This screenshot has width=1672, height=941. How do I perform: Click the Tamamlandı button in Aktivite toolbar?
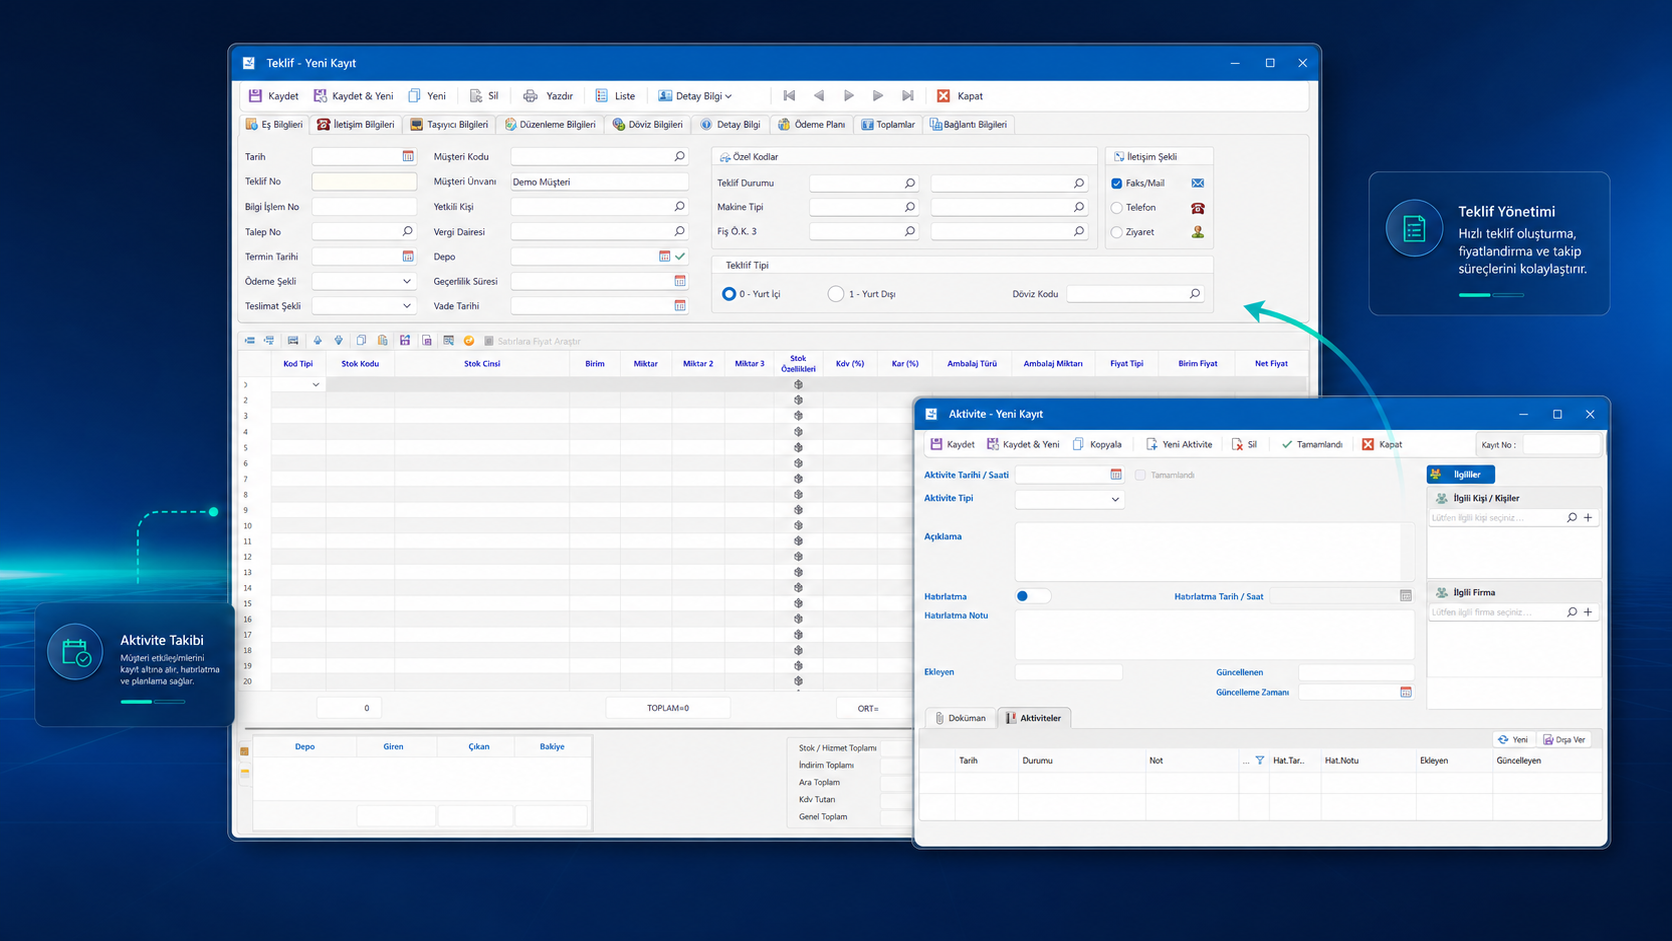coord(1312,444)
